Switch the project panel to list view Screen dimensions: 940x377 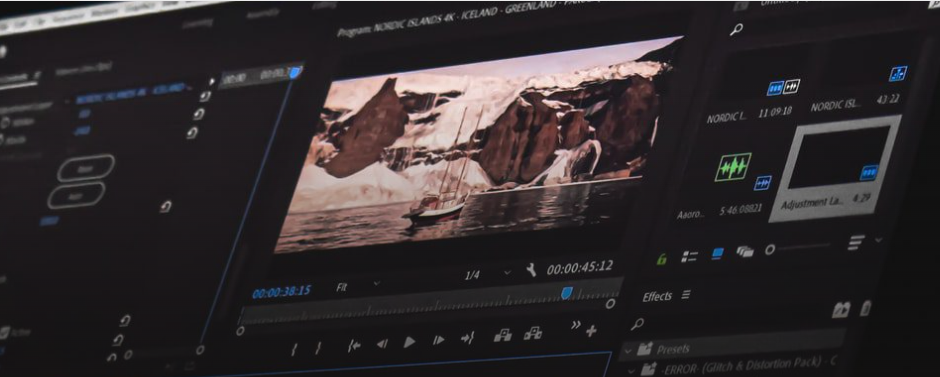pos(689,257)
